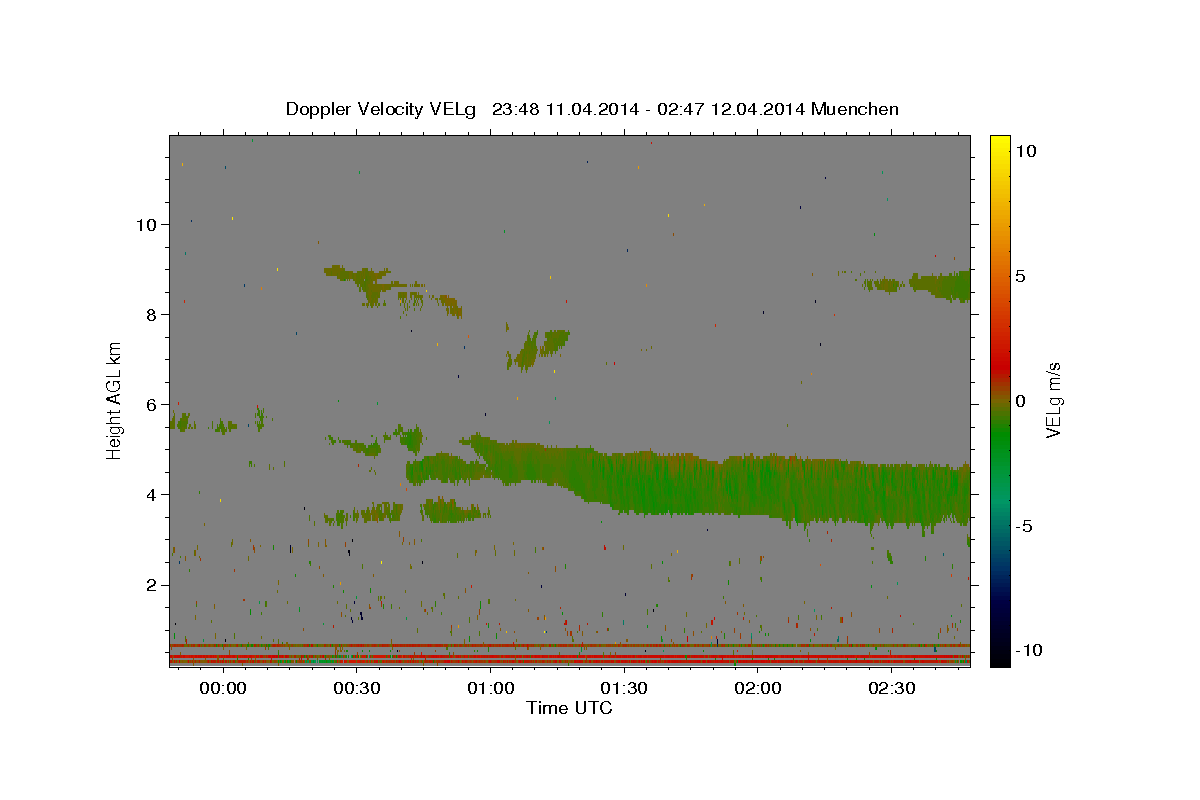Click the 01:00 time tick label
This screenshot has height=800, width=1200.
pyautogui.click(x=490, y=689)
